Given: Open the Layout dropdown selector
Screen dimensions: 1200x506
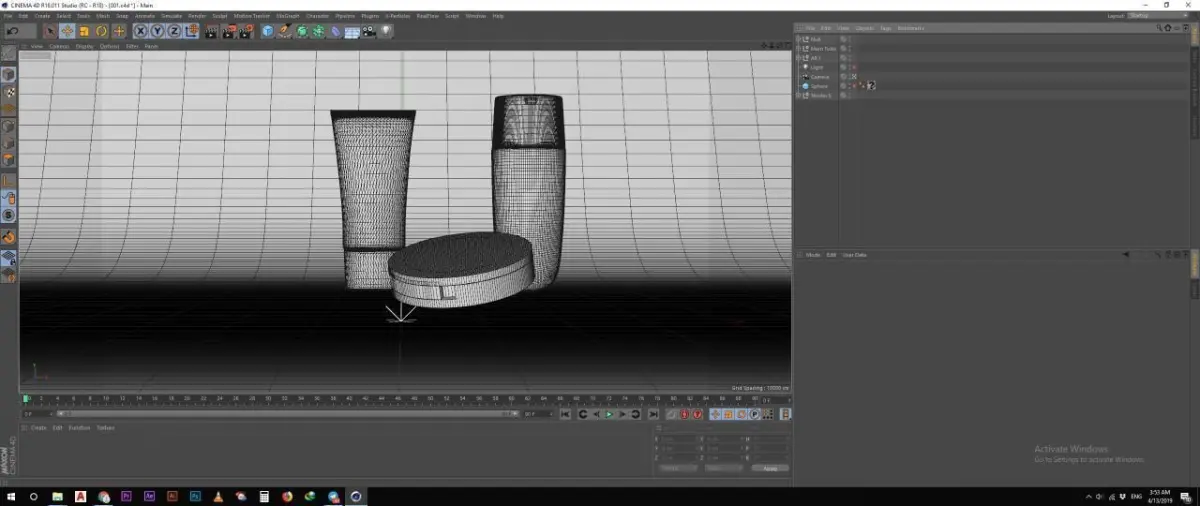Looking at the screenshot, I should point(1160,16).
